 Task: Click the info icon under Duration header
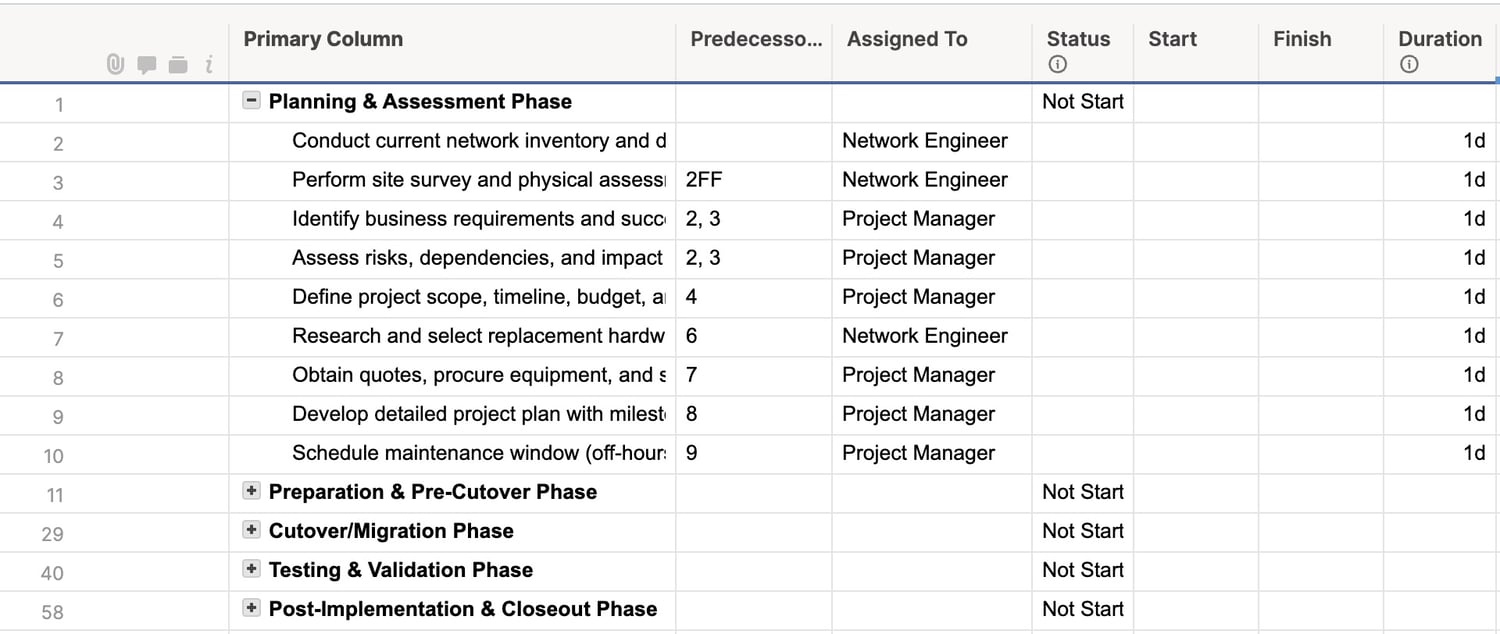tap(1409, 64)
